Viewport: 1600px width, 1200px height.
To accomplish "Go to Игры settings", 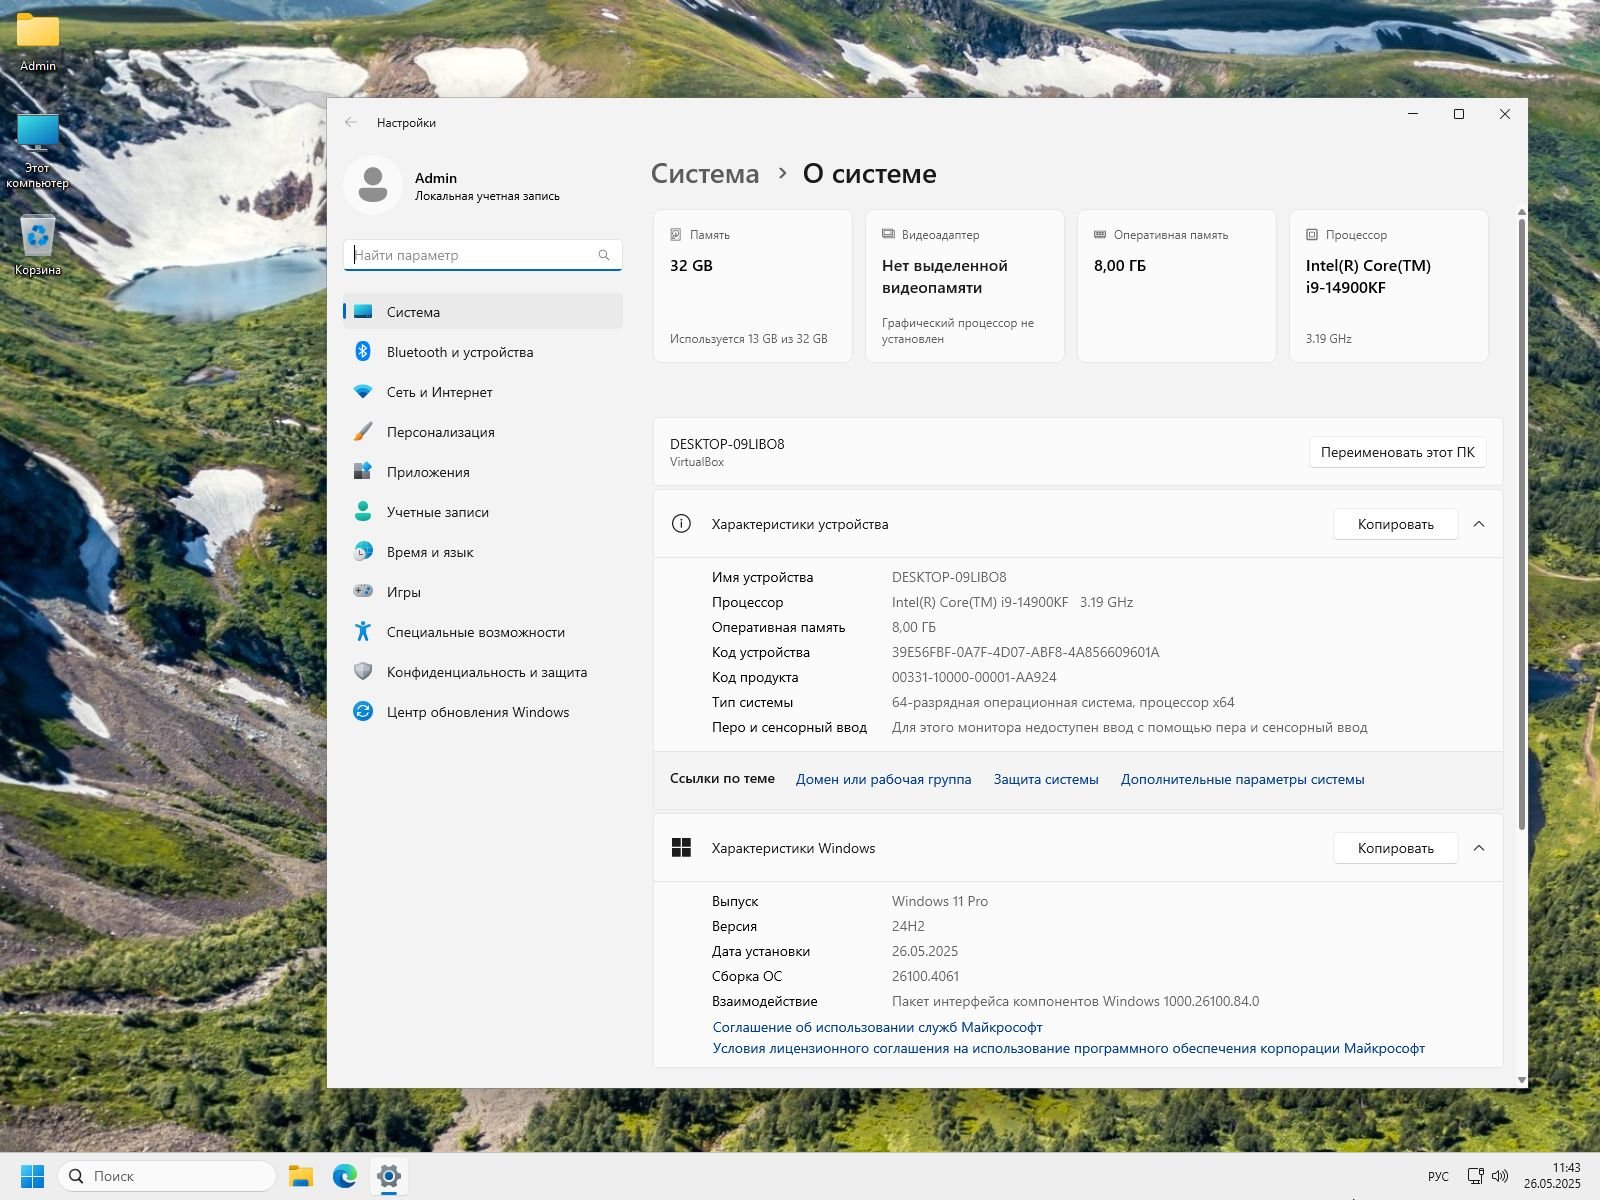I will (483, 592).
